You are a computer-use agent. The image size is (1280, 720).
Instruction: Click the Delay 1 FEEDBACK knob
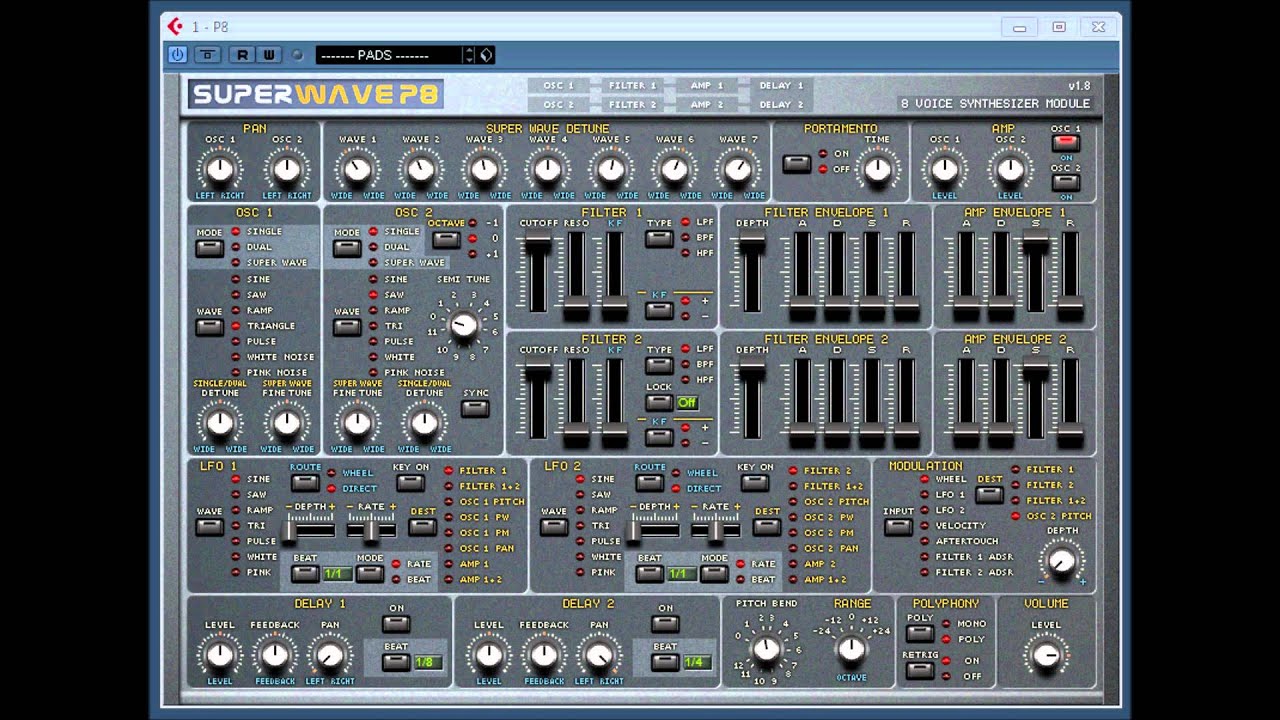(x=274, y=656)
